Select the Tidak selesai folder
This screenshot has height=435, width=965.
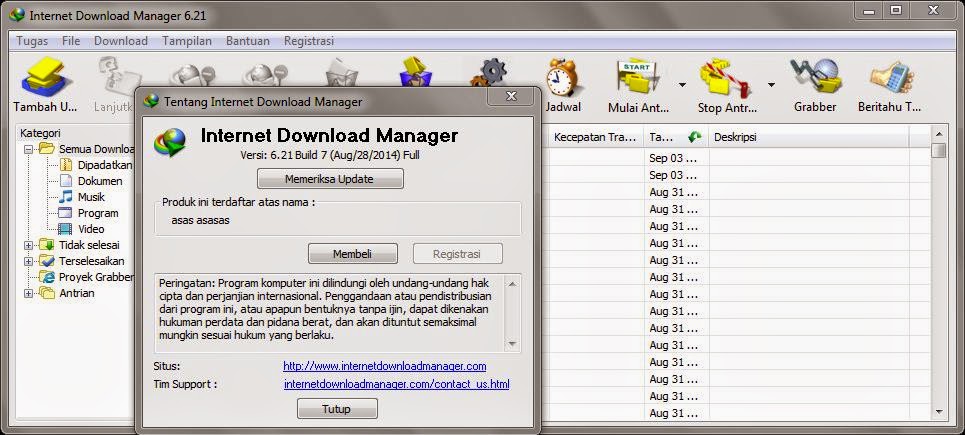point(79,245)
